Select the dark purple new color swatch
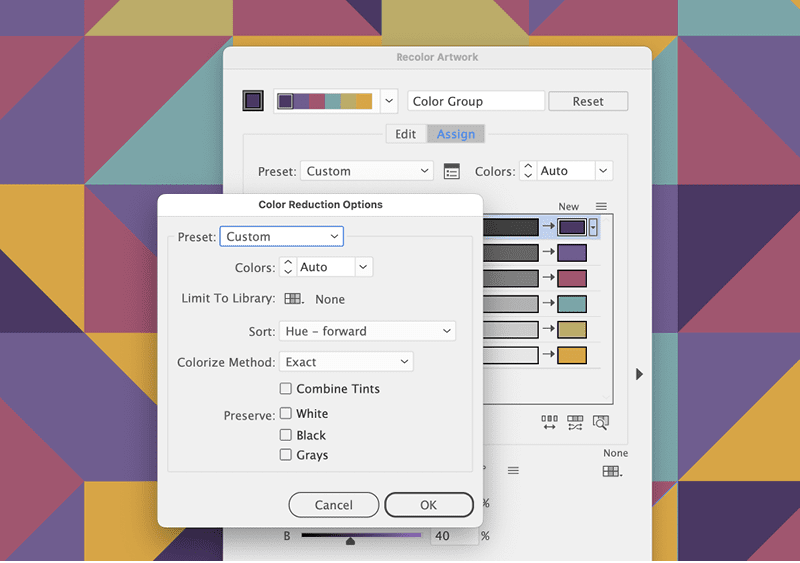 click(x=571, y=227)
